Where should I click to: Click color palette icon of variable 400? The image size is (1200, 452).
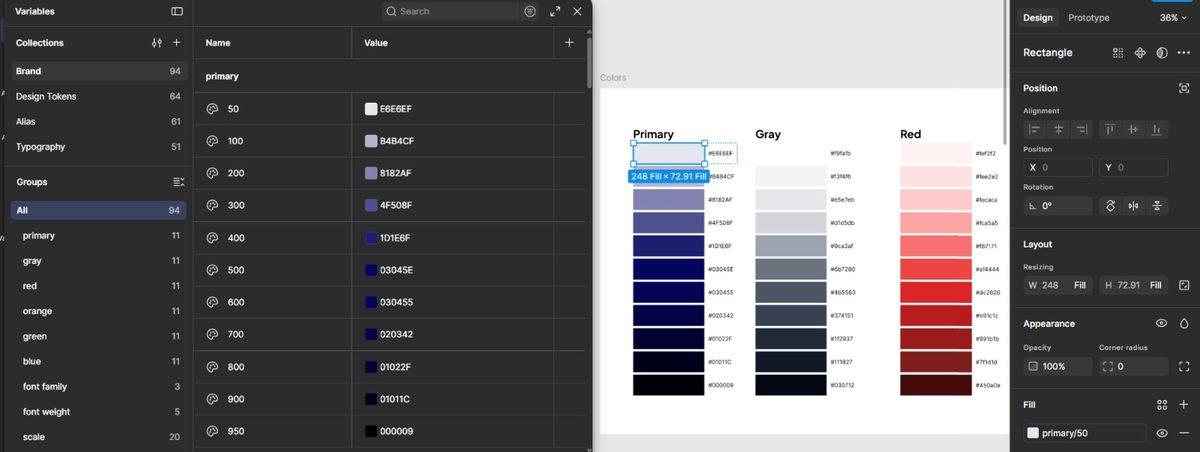212,238
